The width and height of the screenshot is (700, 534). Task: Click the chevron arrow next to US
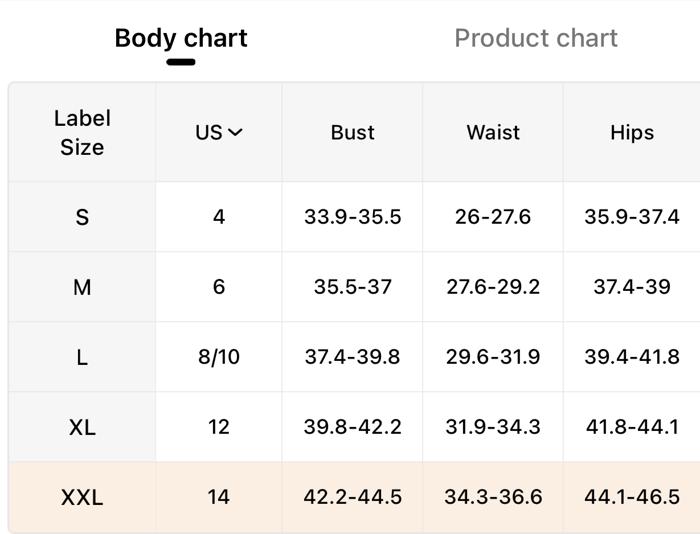[x=235, y=132]
